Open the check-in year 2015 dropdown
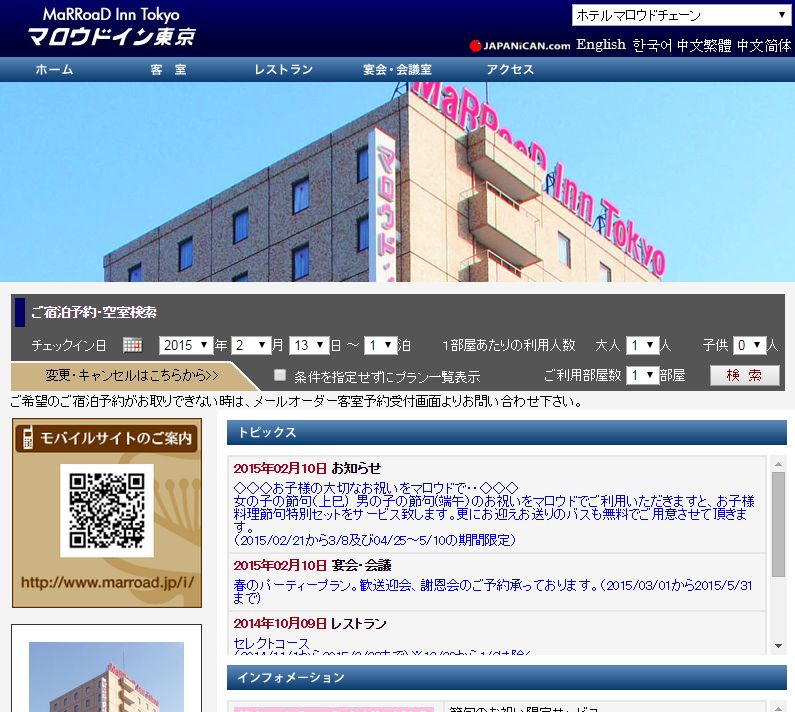The width and height of the screenshot is (795, 712). coord(186,345)
